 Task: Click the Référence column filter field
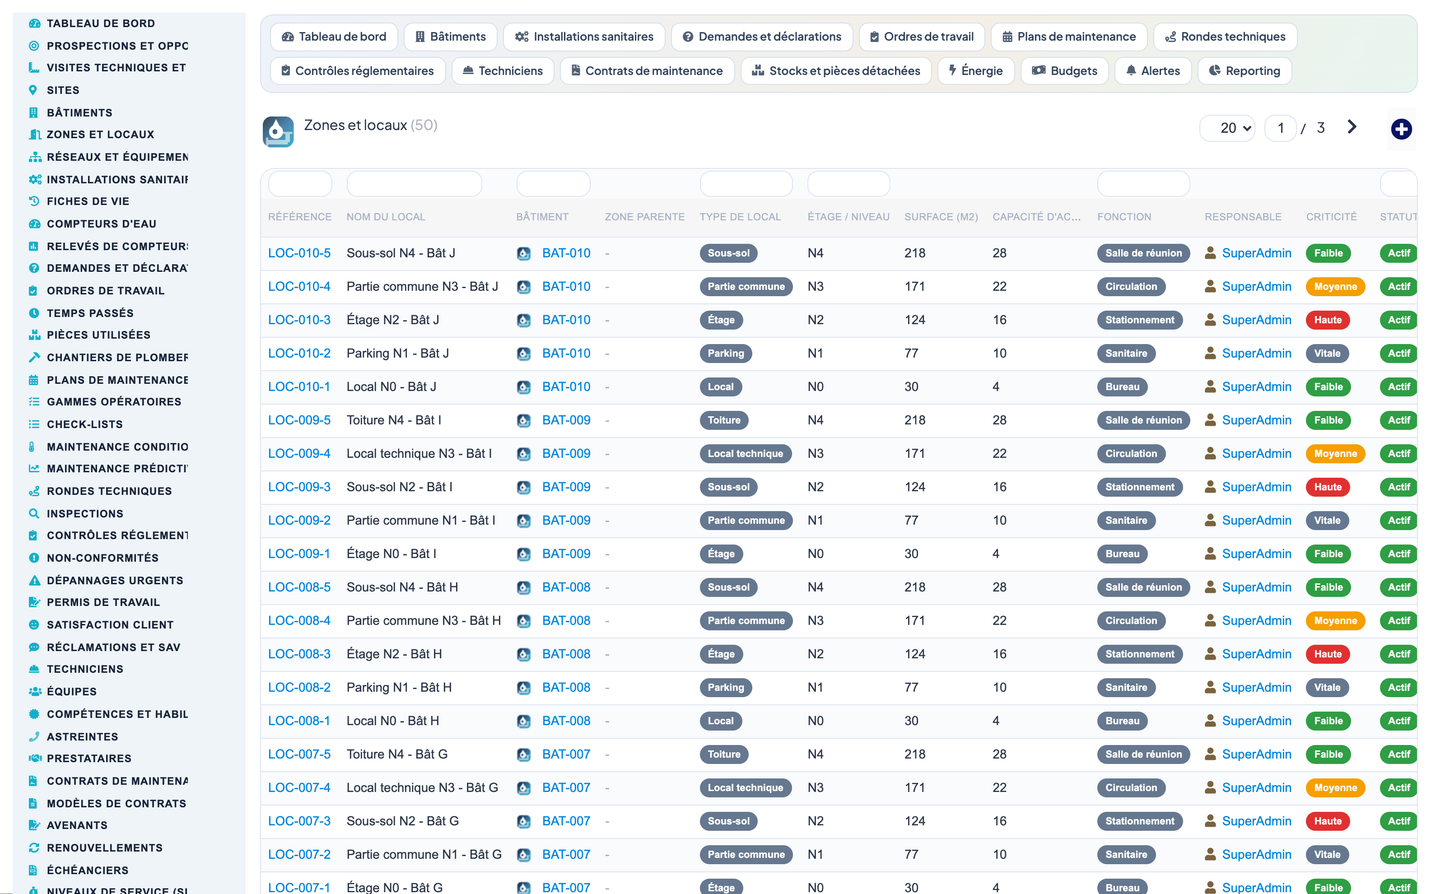click(x=300, y=184)
